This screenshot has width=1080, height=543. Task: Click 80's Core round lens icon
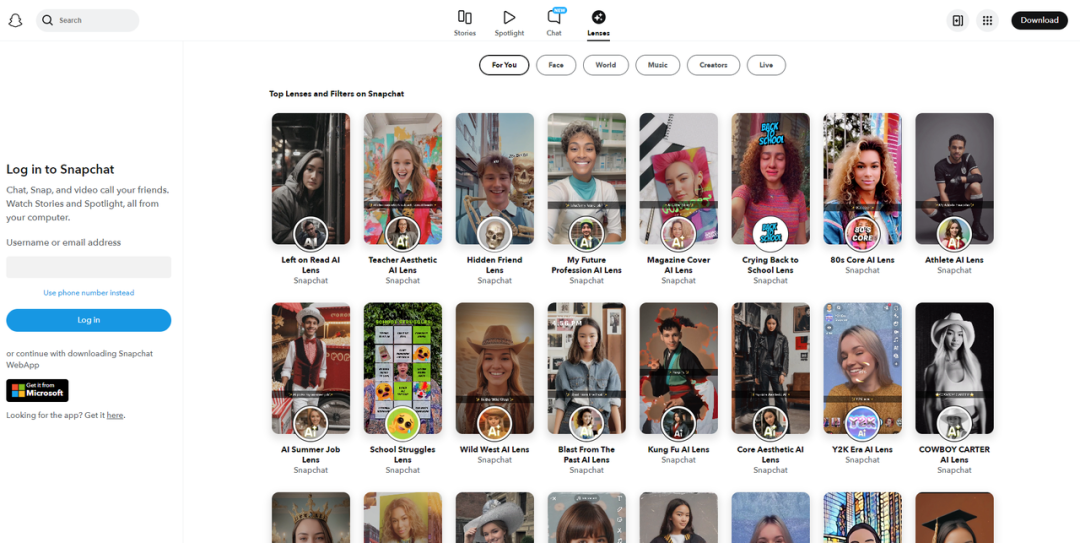click(862, 234)
